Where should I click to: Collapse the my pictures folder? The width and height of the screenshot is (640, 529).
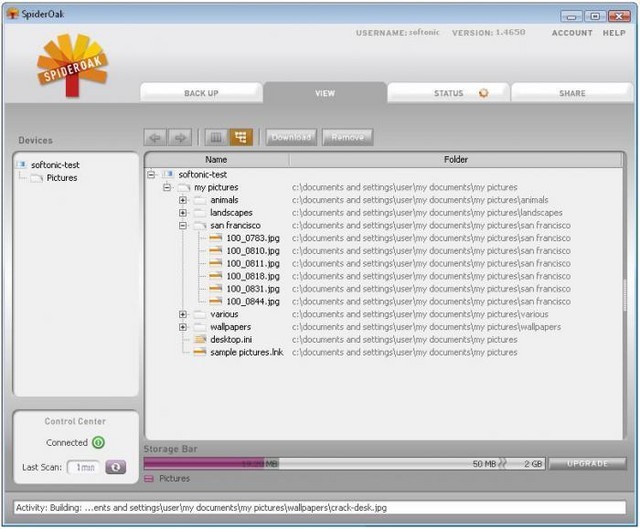[x=167, y=188]
